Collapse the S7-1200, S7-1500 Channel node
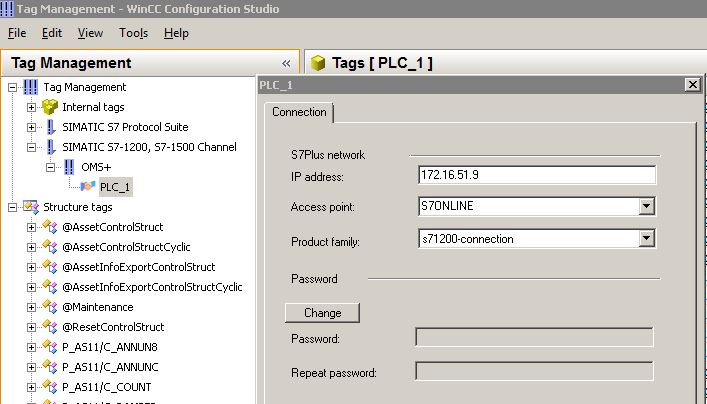707x404 pixels. coord(31,147)
